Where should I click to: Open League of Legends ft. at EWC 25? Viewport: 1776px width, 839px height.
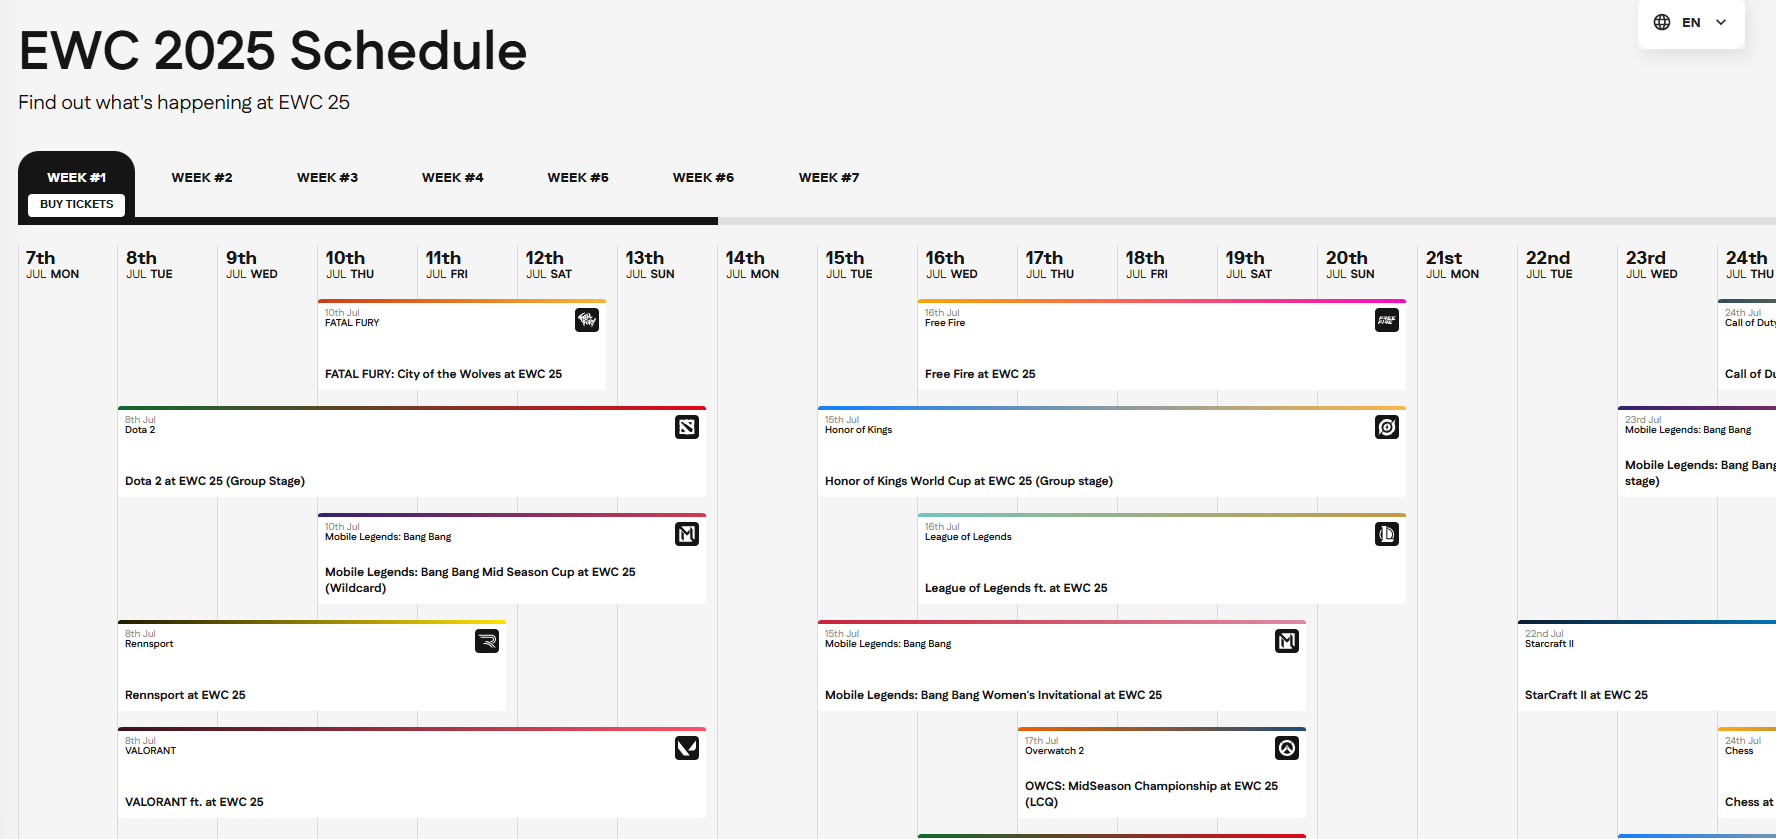tap(1162, 559)
